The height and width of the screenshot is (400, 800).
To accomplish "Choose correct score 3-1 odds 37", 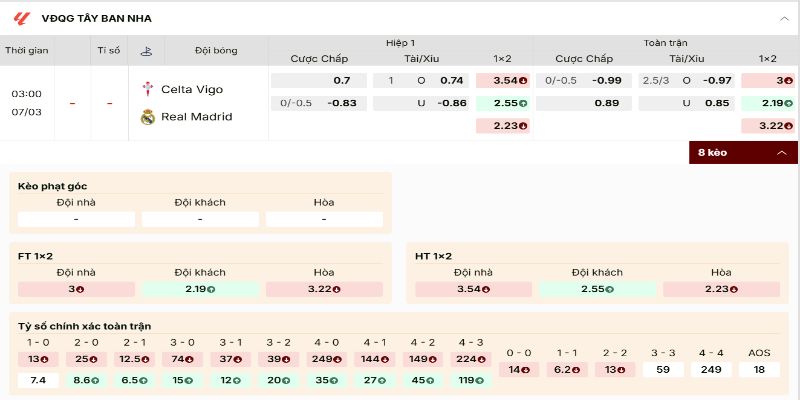I will [x=231, y=359].
